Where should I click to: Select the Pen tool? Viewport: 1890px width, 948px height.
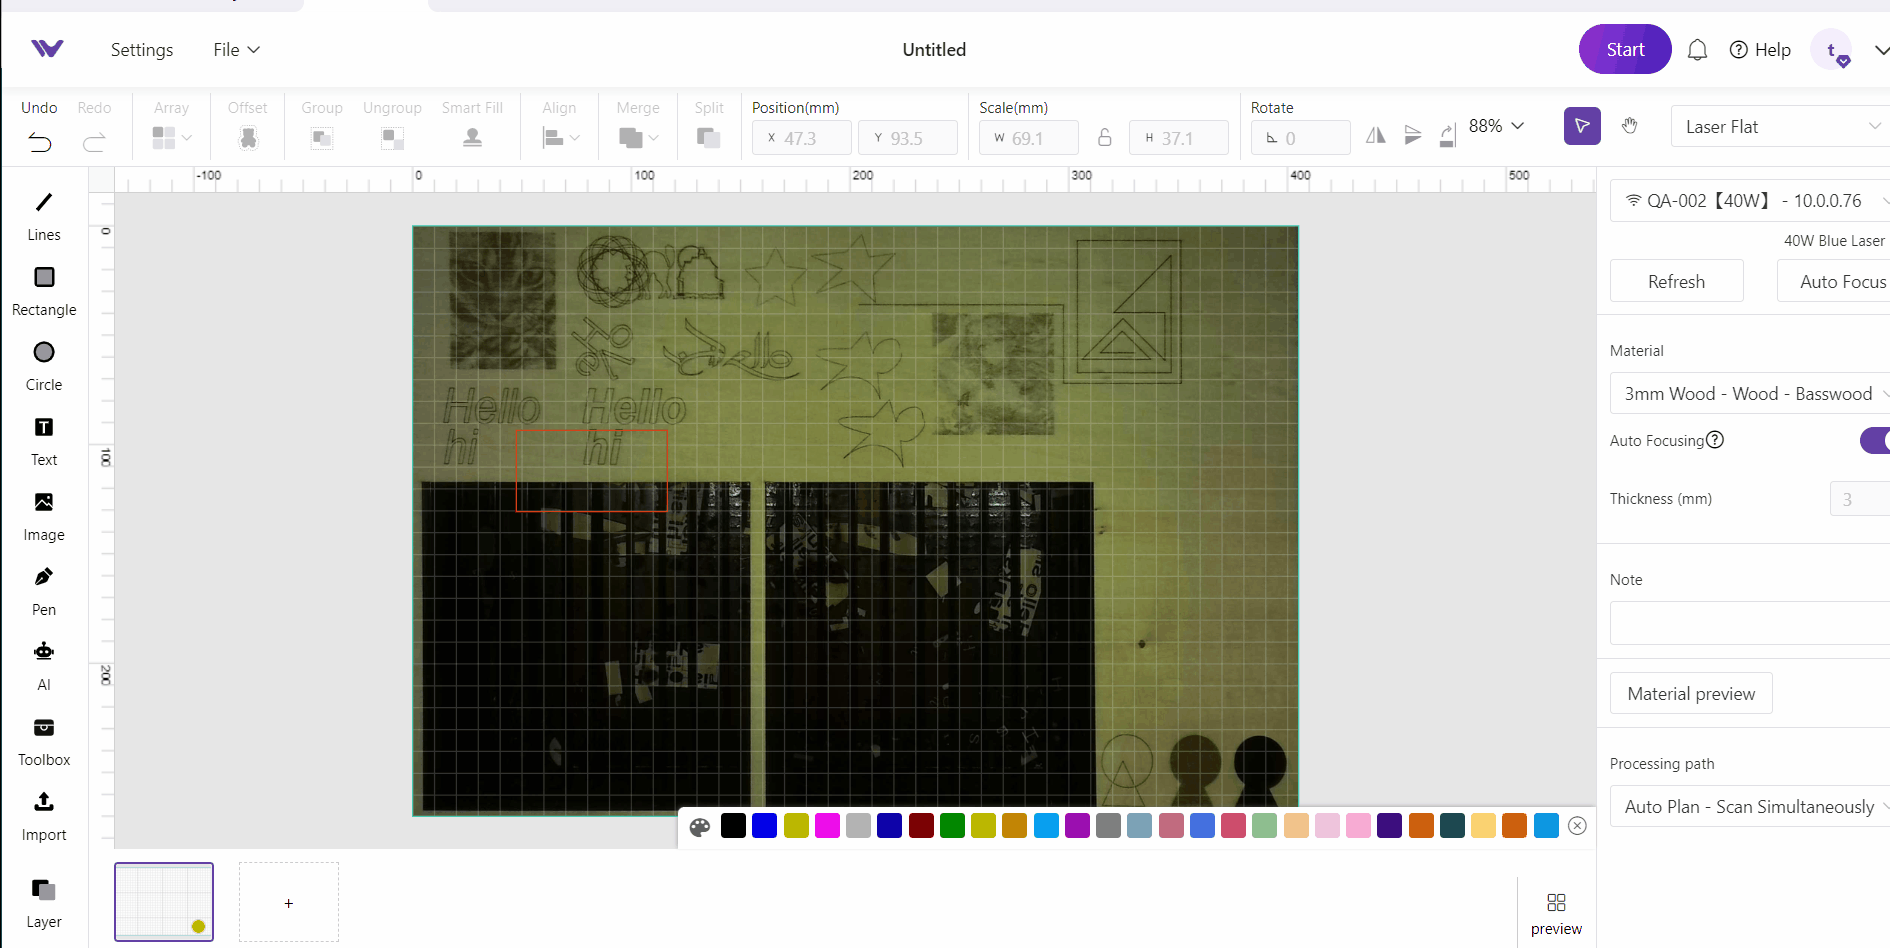click(44, 590)
